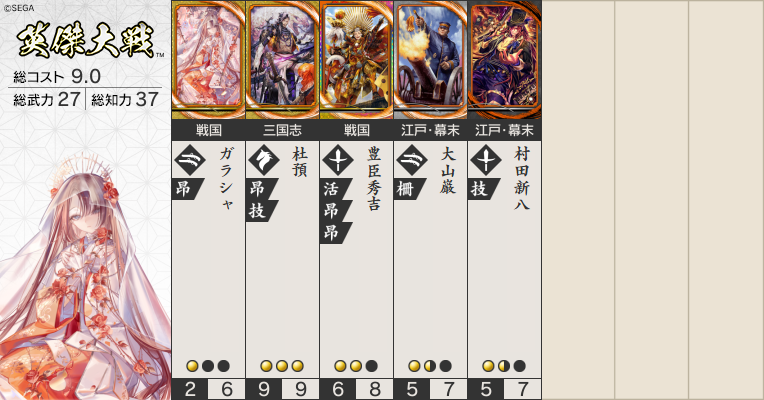Click the ガラシャ card thumbnail
This screenshot has height=400, width=764.
pos(209,59)
